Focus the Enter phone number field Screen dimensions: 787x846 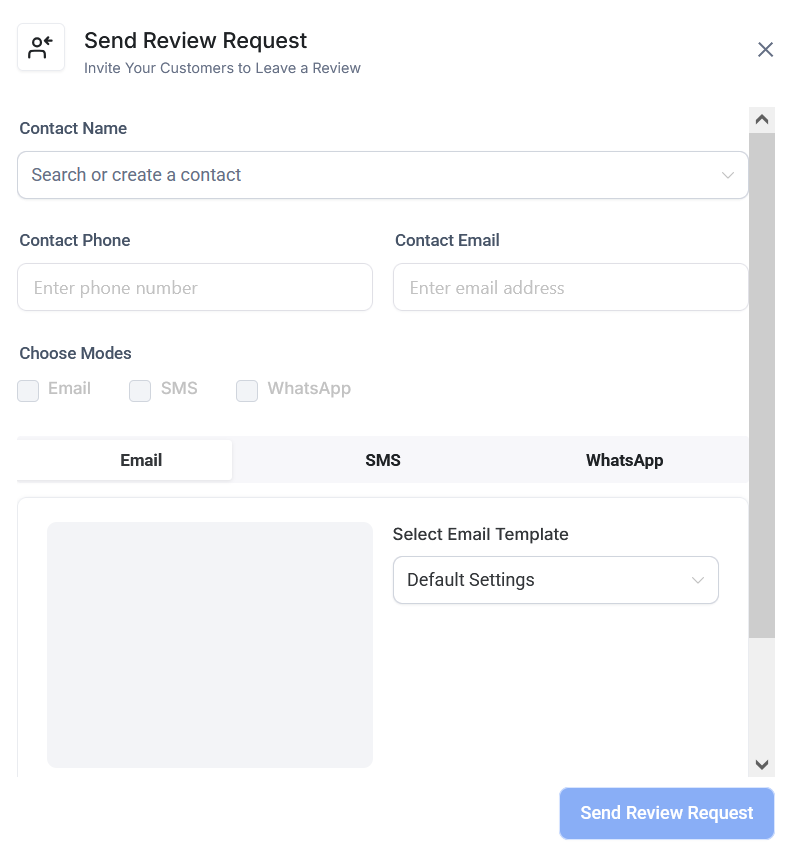[x=195, y=288]
